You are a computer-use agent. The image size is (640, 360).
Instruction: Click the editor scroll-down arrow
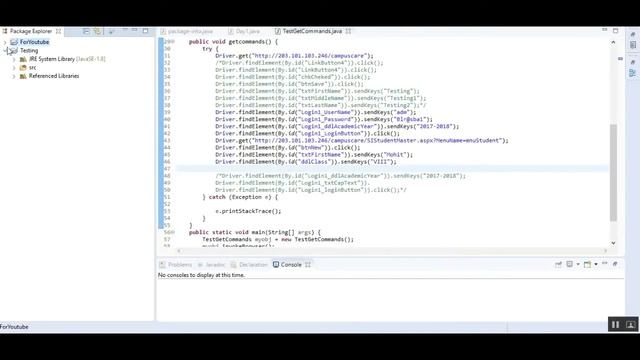click(x=613, y=243)
